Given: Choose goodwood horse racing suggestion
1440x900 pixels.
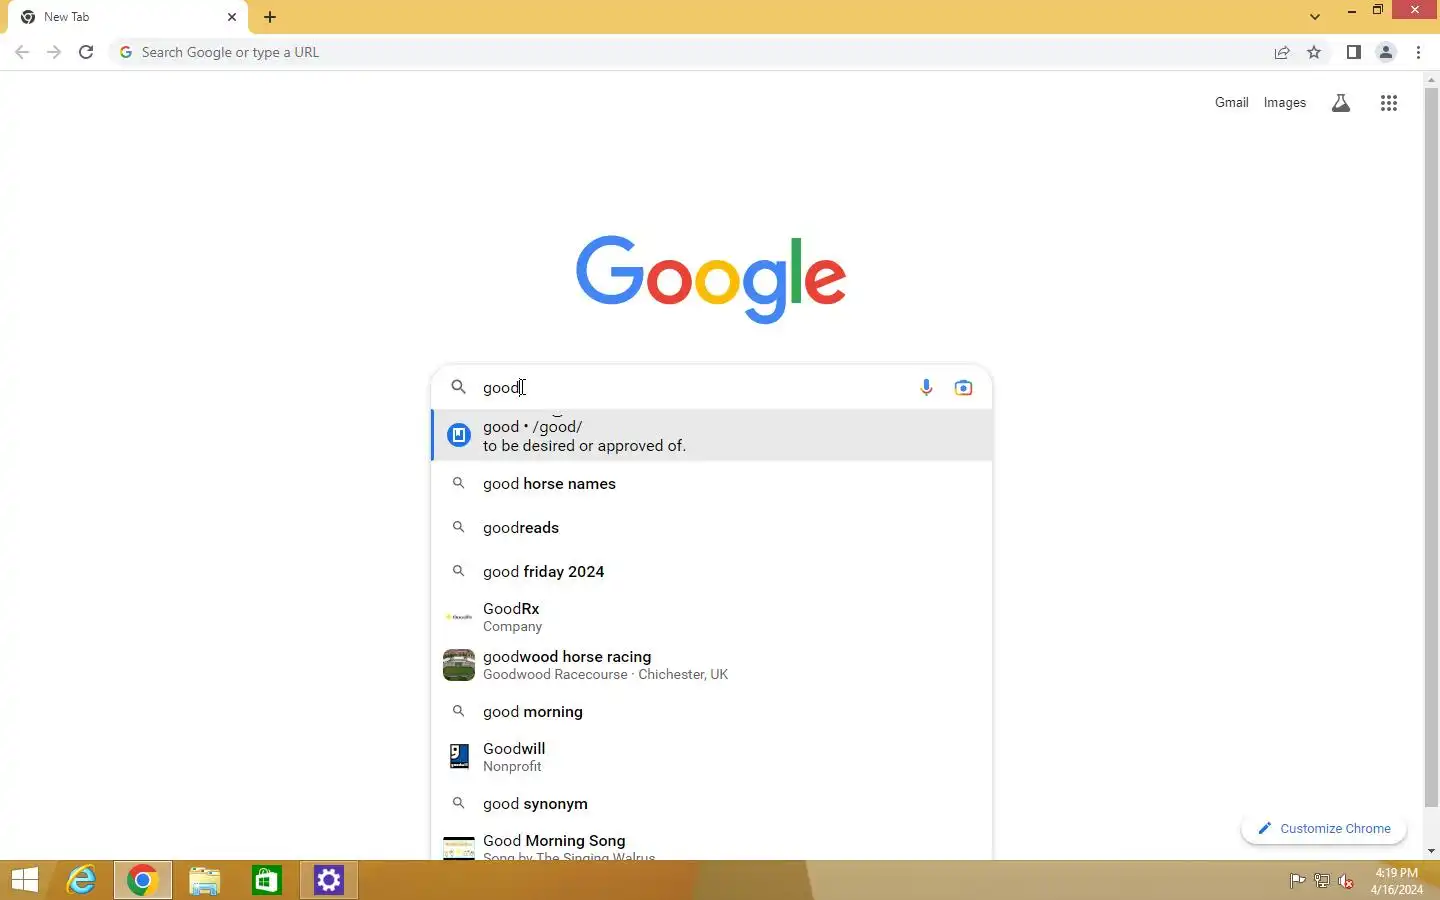Looking at the screenshot, I should [712, 665].
